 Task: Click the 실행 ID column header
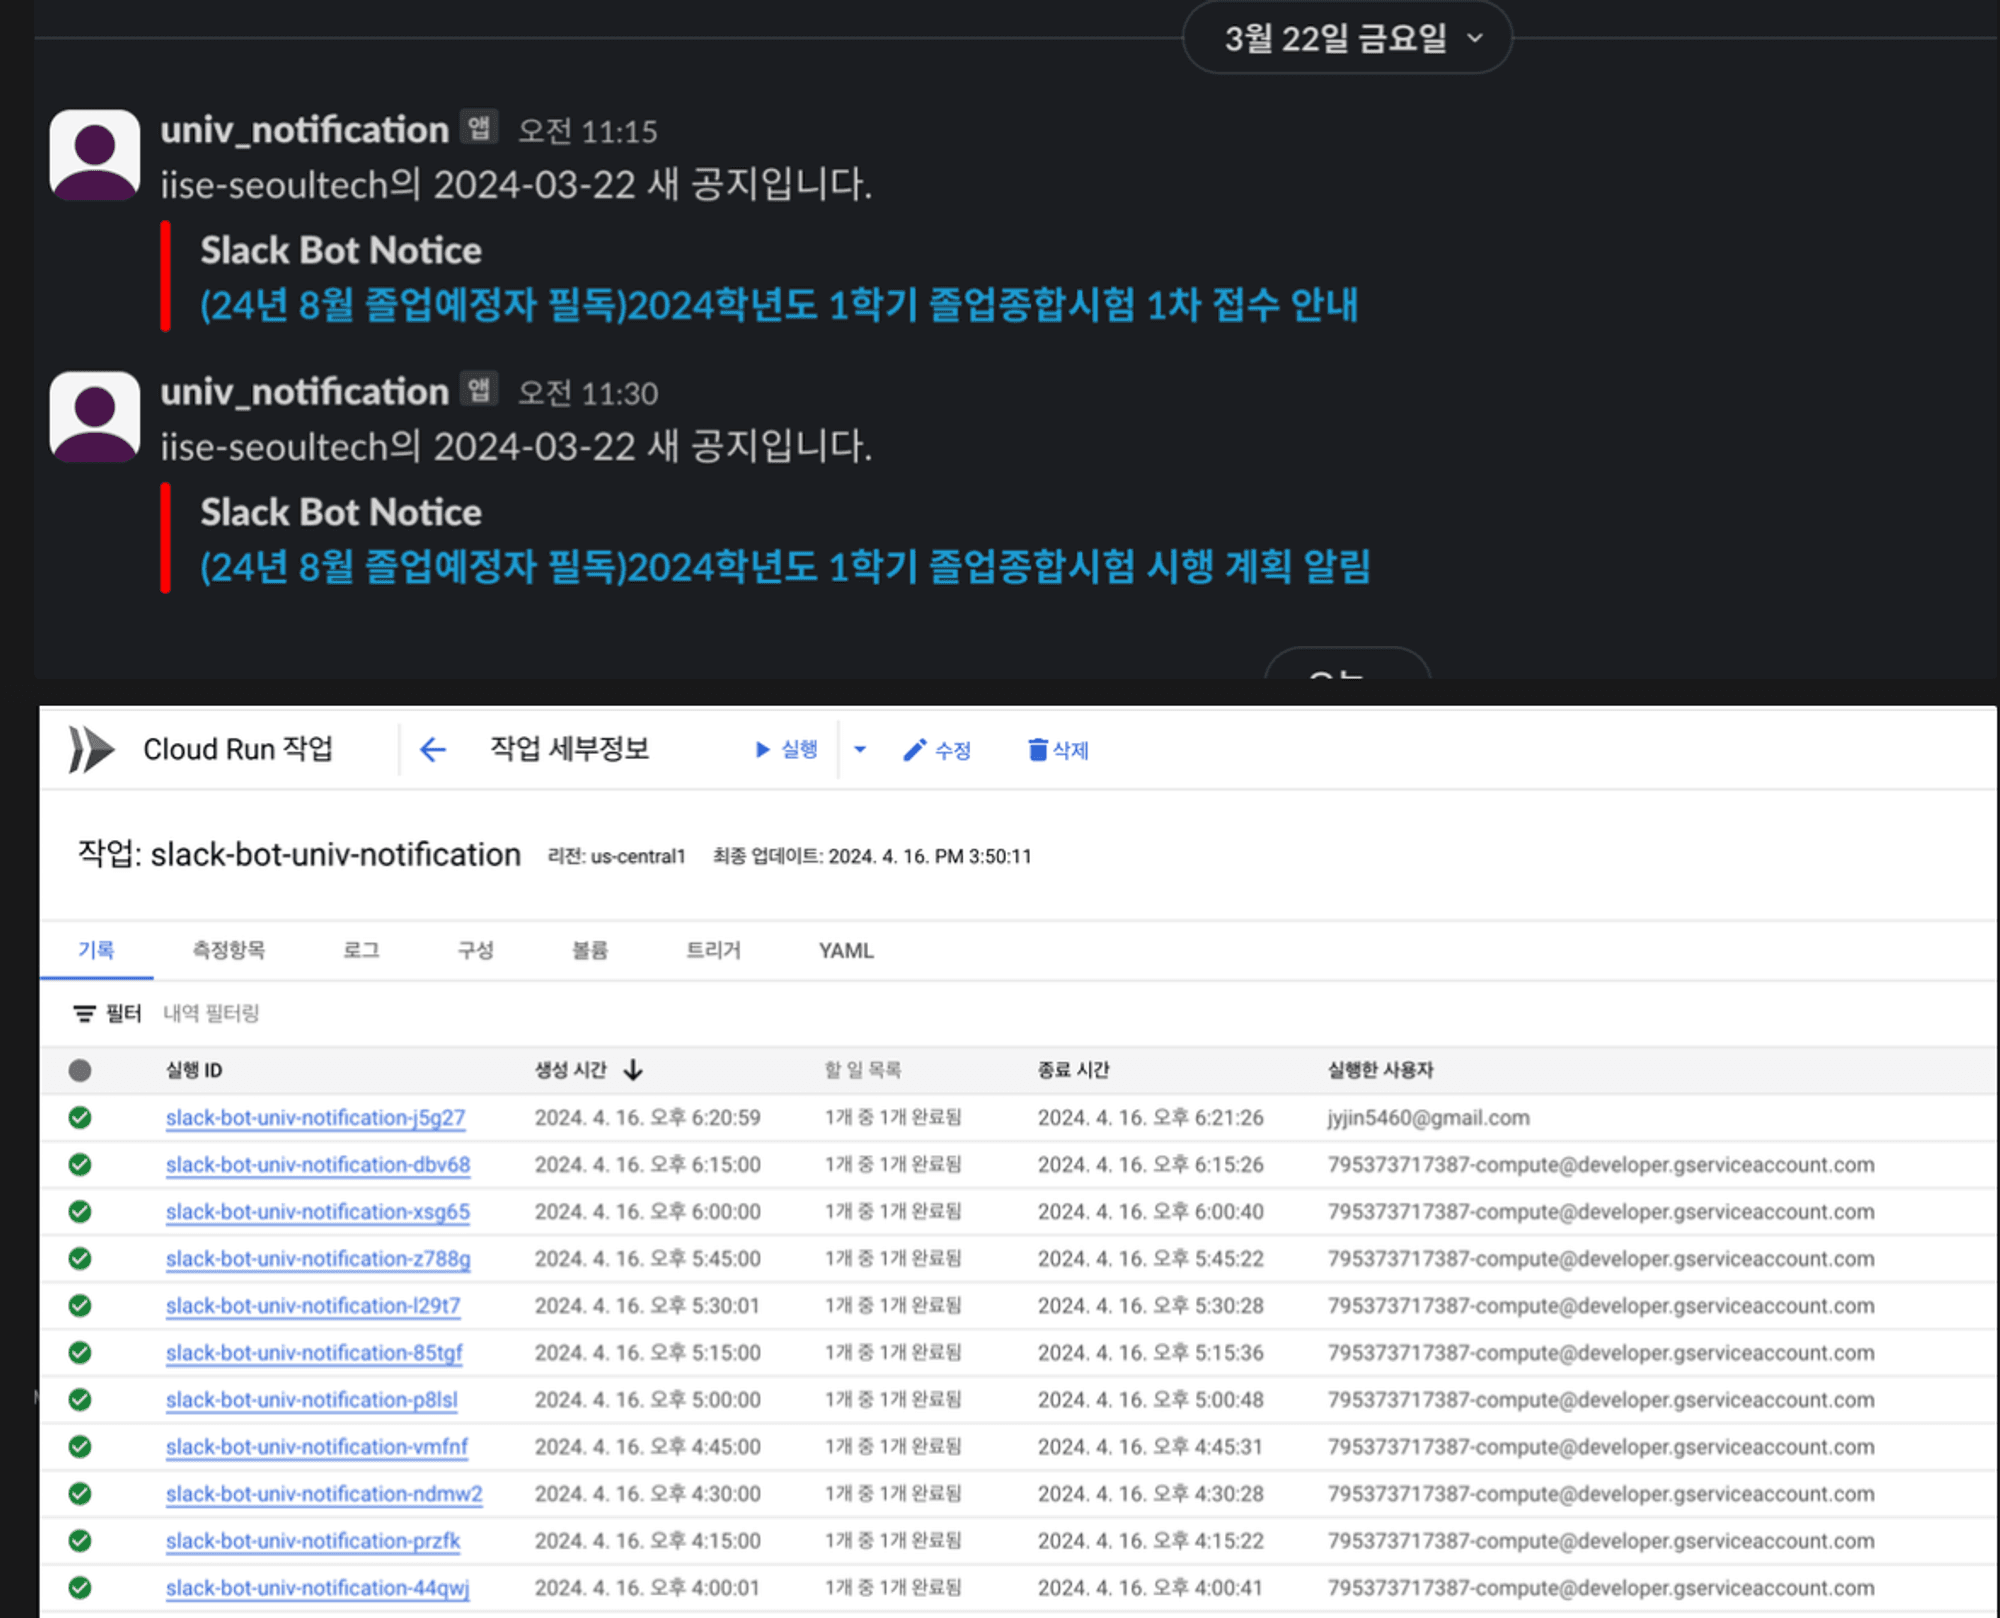point(194,1070)
